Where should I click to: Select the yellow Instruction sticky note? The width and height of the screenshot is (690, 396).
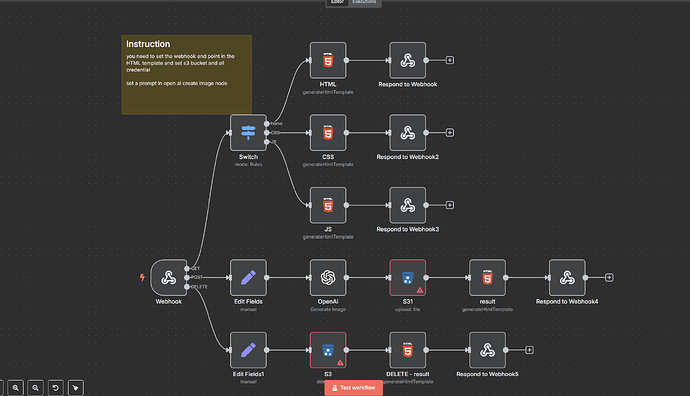187,75
